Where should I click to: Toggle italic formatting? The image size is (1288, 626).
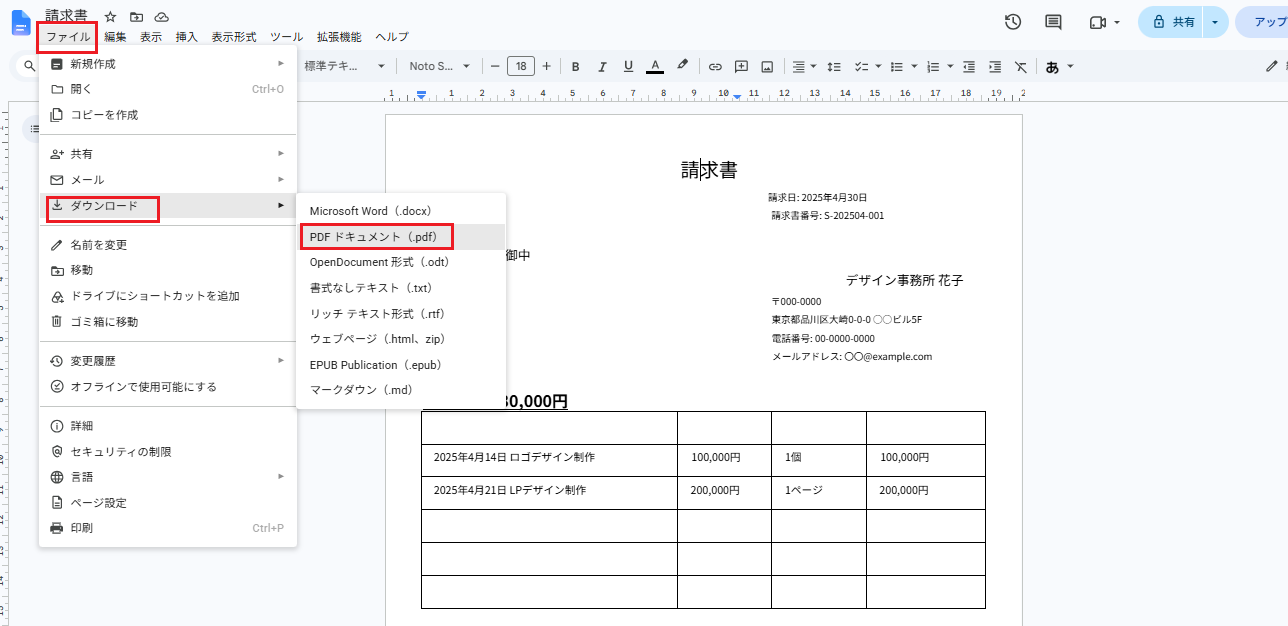[602, 67]
